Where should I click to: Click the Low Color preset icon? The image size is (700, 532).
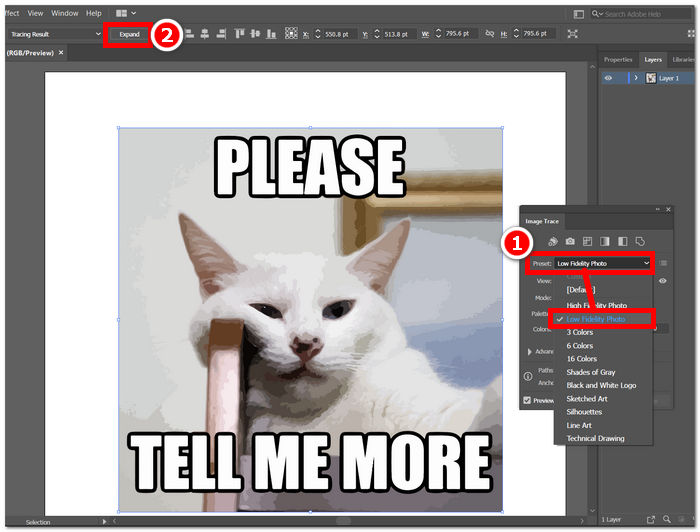588,241
